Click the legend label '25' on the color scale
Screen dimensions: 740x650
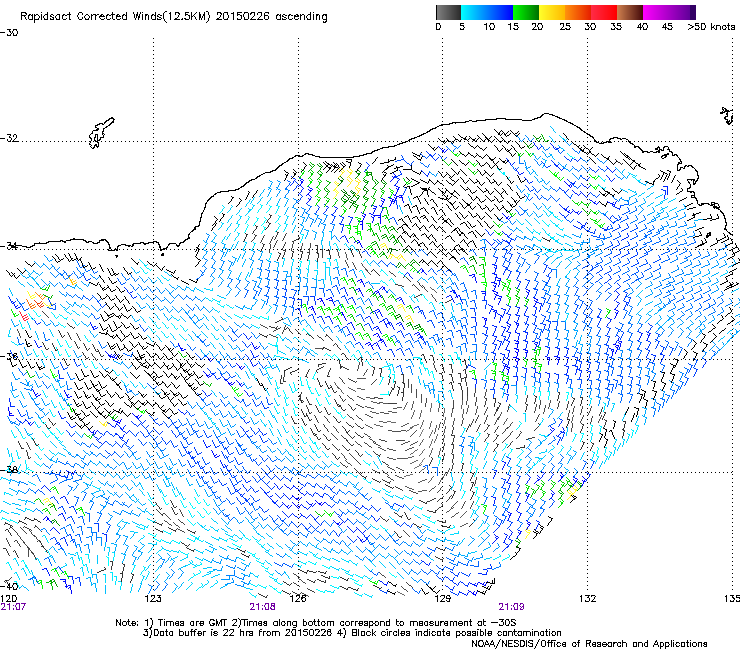point(565,27)
